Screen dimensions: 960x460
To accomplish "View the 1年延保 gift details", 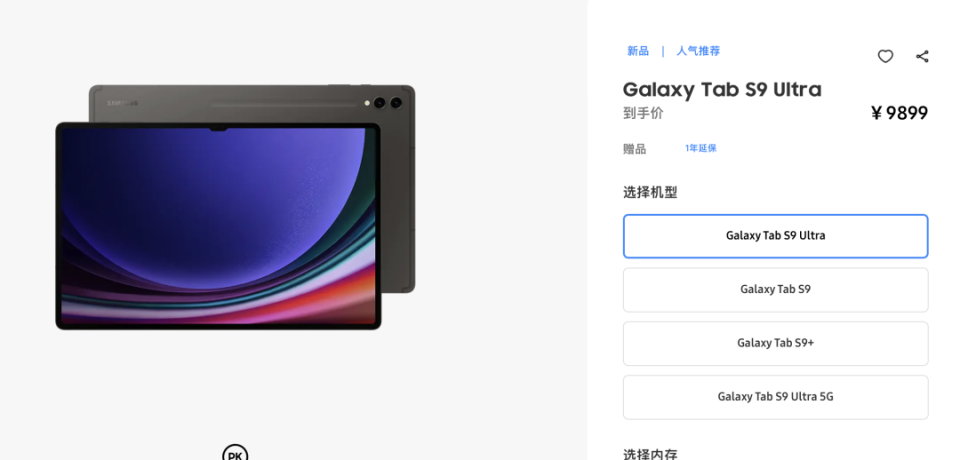I will [700, 148].
